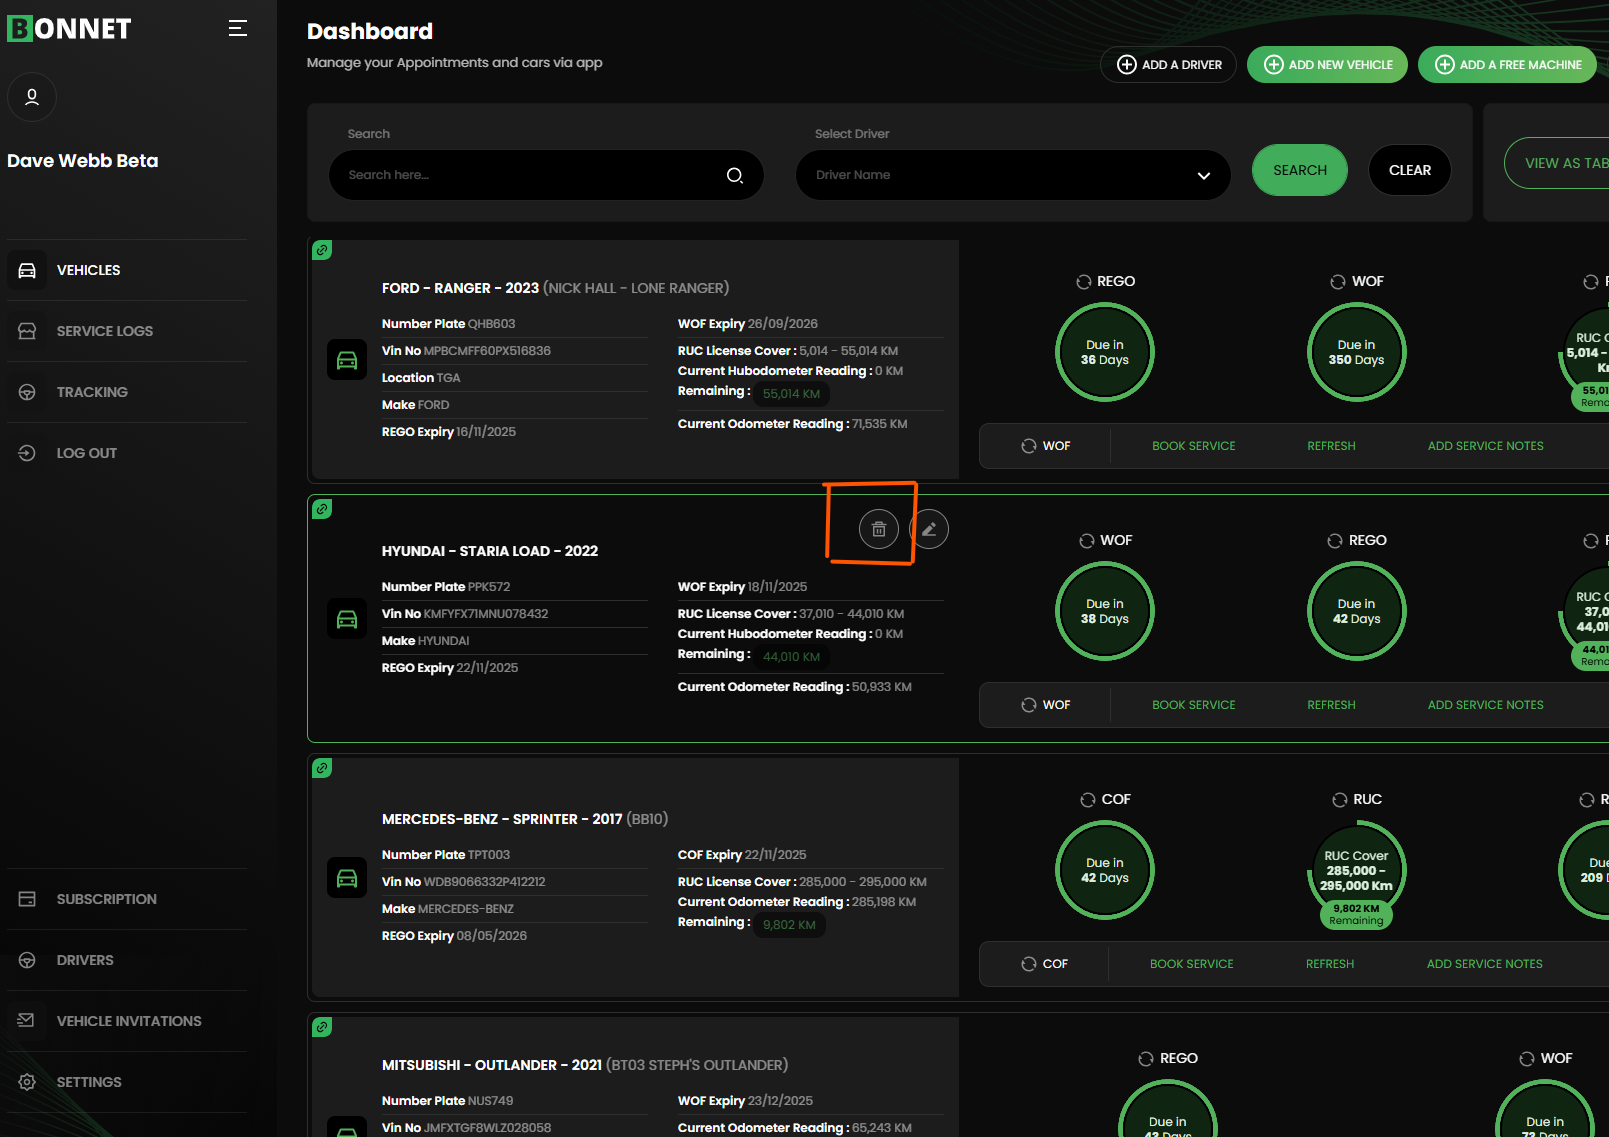Delete the Hyundai Staria Load vehicle
1609x1137 pixels.
(x=878, y=529)
